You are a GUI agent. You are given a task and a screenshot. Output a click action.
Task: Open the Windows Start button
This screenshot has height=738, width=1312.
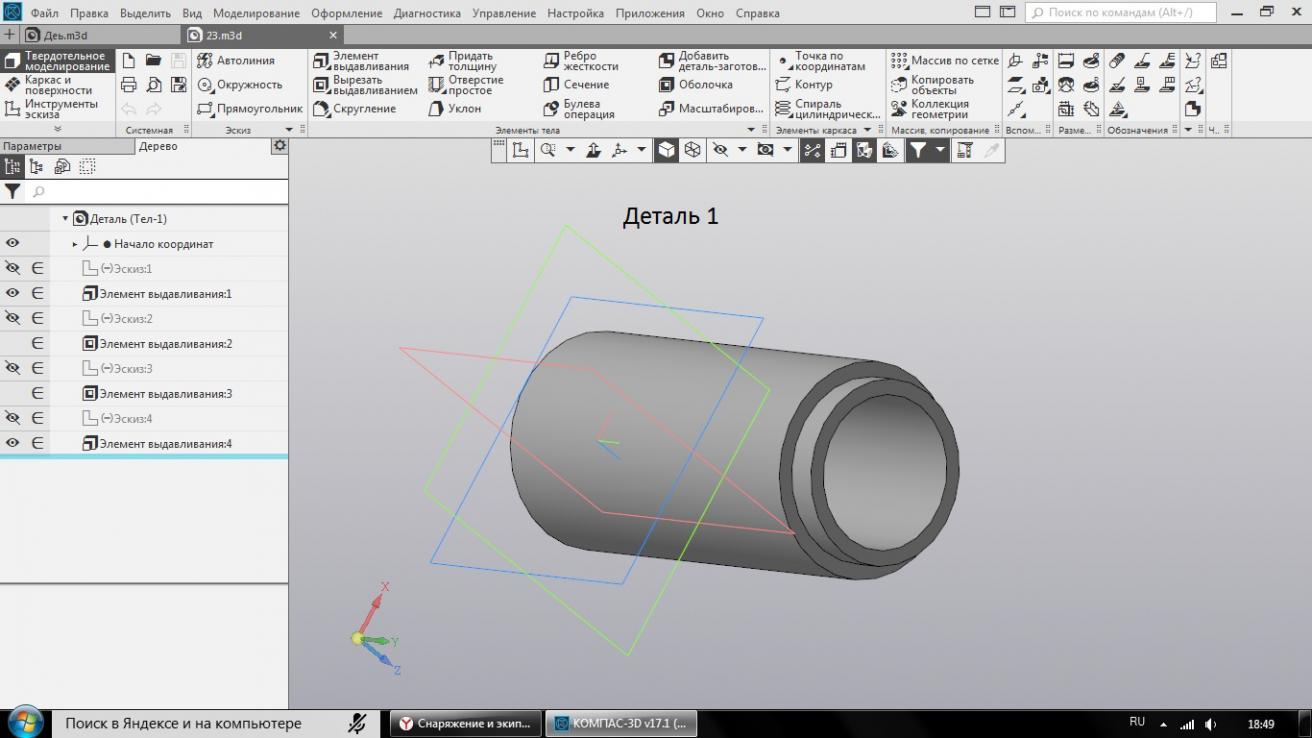coord(24,723)
